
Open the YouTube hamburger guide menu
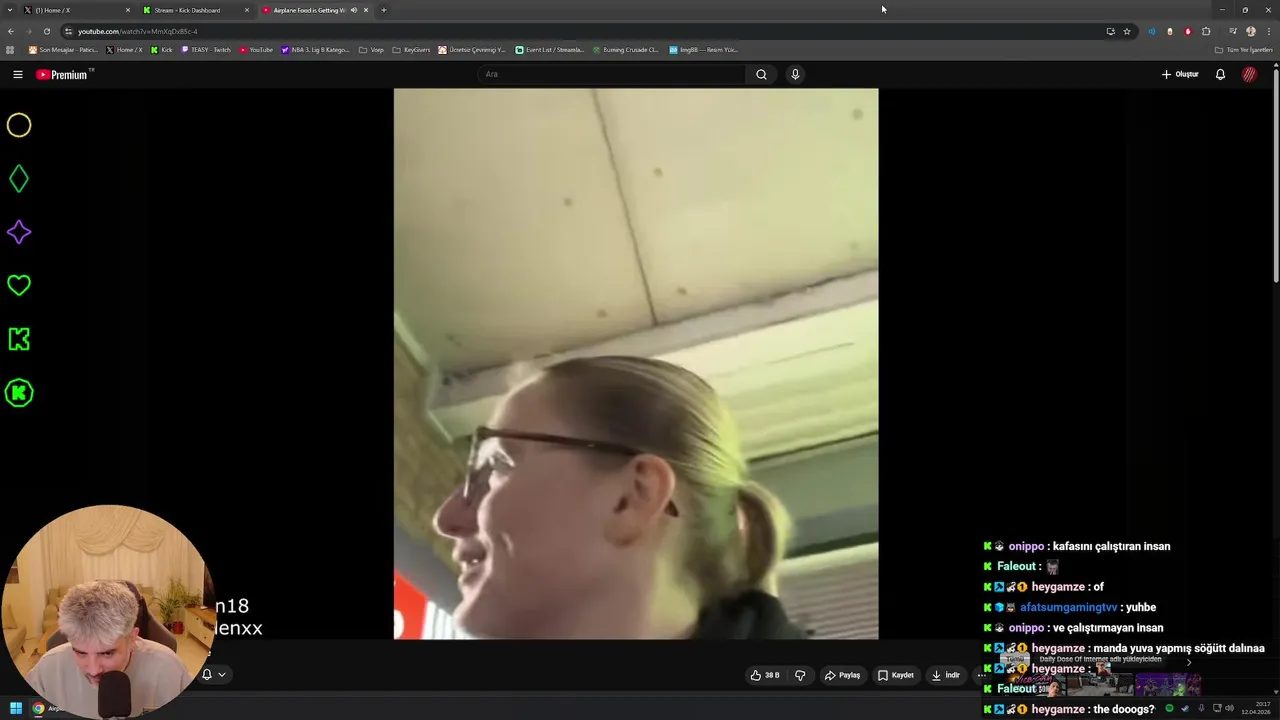pyautogui.click(x=17, y=74)
